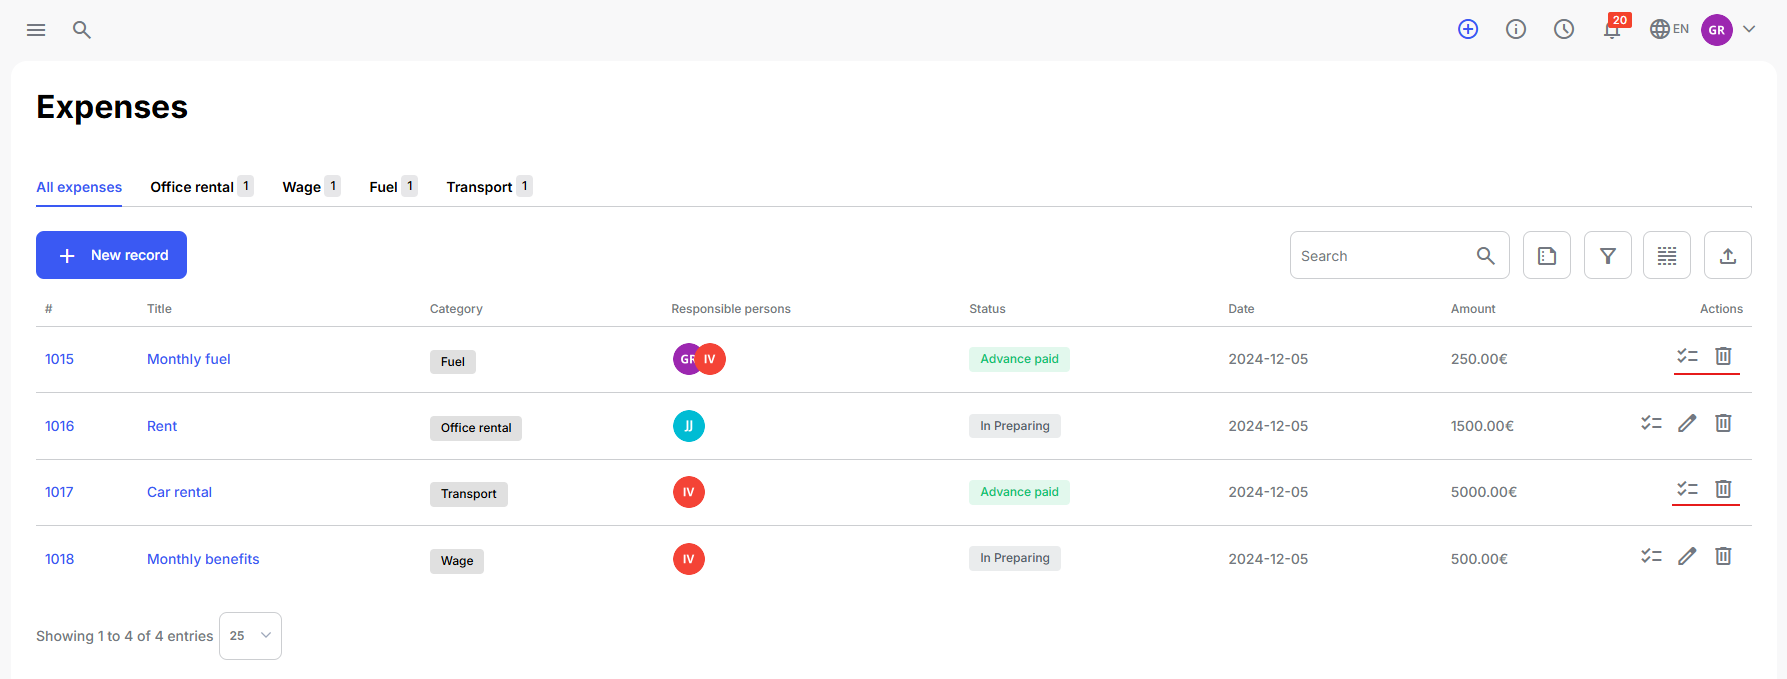Click the JJ avatar in Rent row
The width and height of the screenshot is (1787, 679).
689,426
